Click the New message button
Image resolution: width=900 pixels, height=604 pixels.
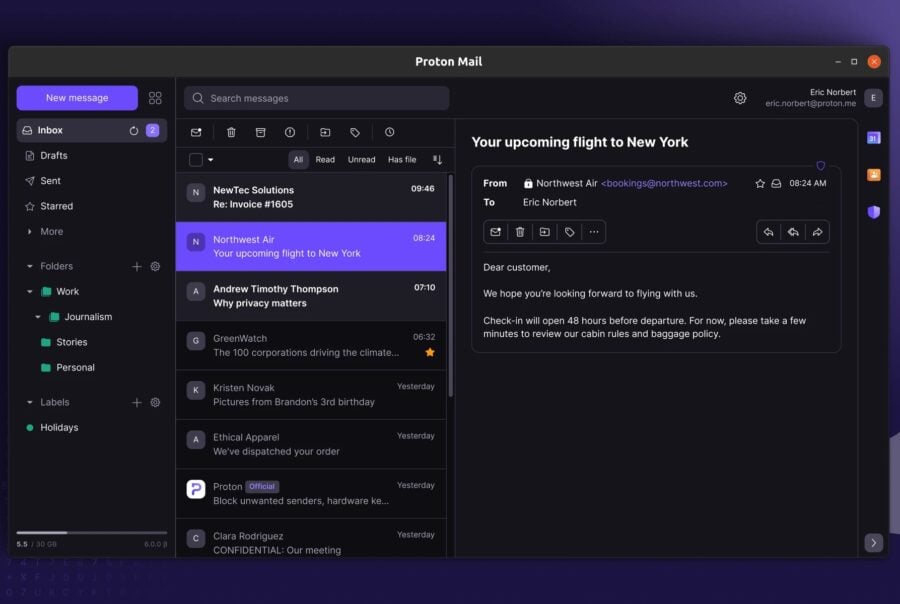click(x=77, y=98)
